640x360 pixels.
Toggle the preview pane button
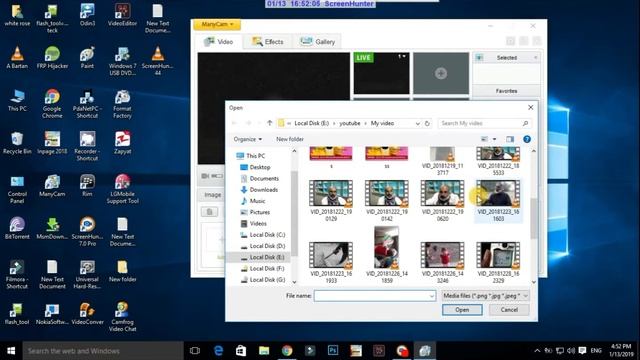click(x=510, y=139)
